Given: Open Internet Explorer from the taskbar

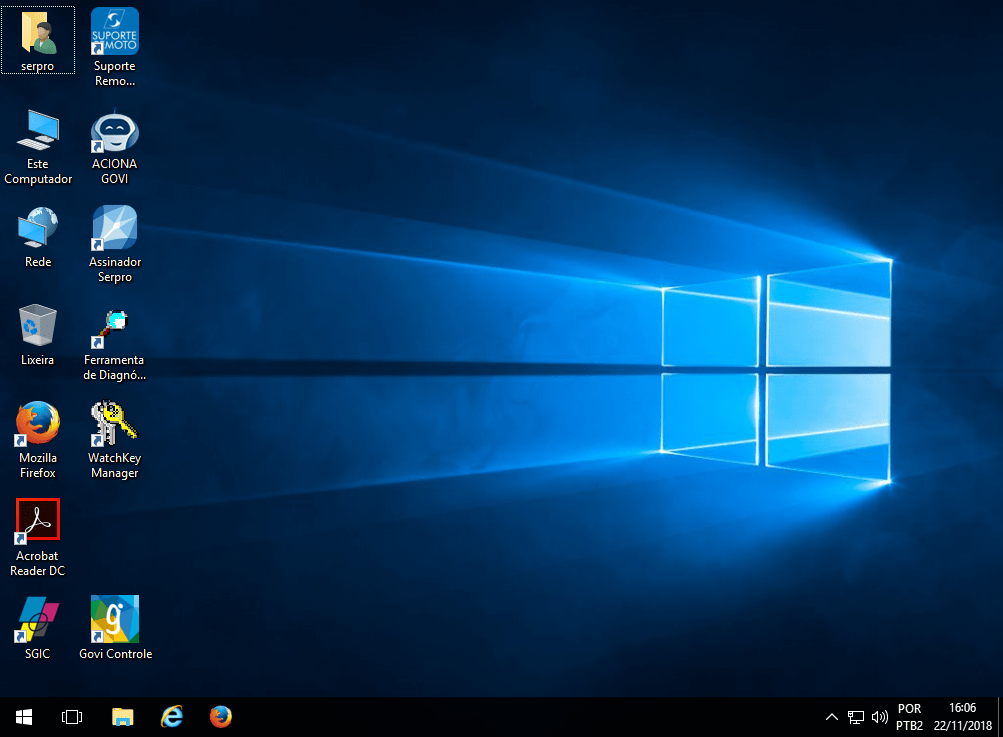Looking at the screenshot, I should click(x=172, y=717).
